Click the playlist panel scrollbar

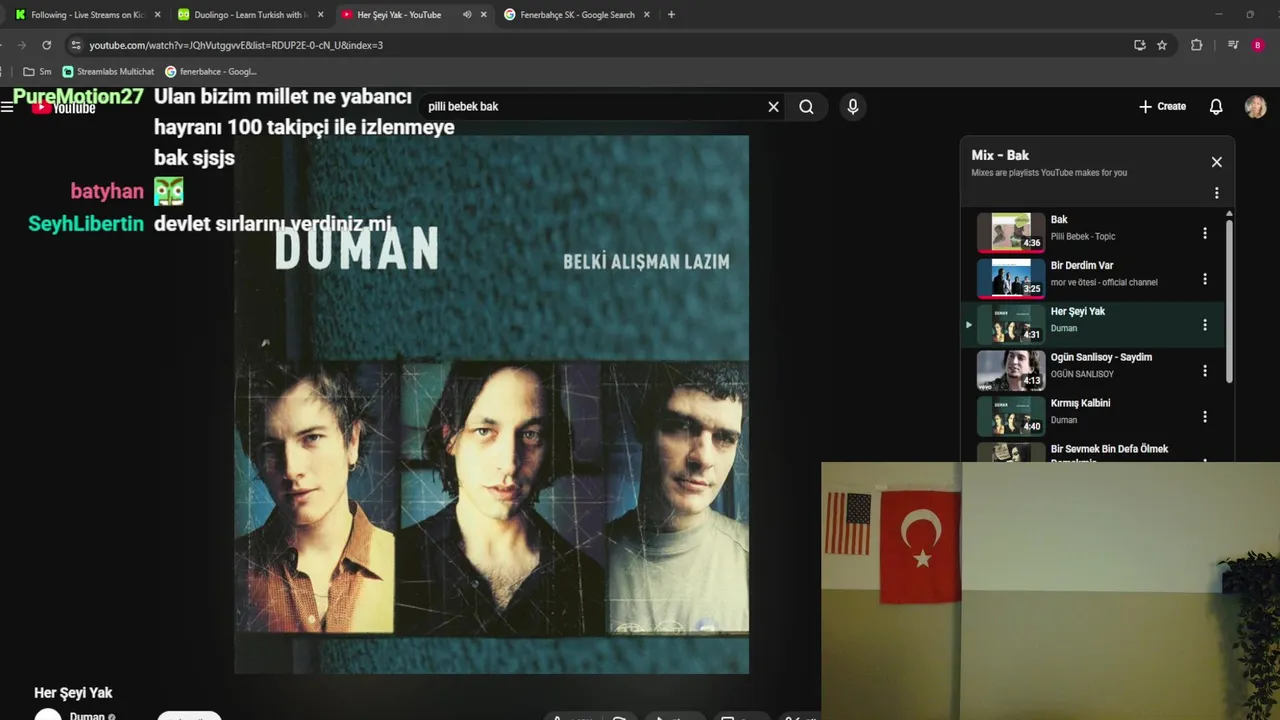(x=1229, y=300)
